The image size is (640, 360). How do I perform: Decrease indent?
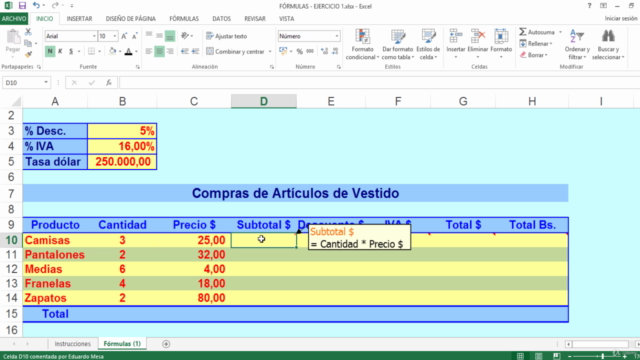click(185, 51)
